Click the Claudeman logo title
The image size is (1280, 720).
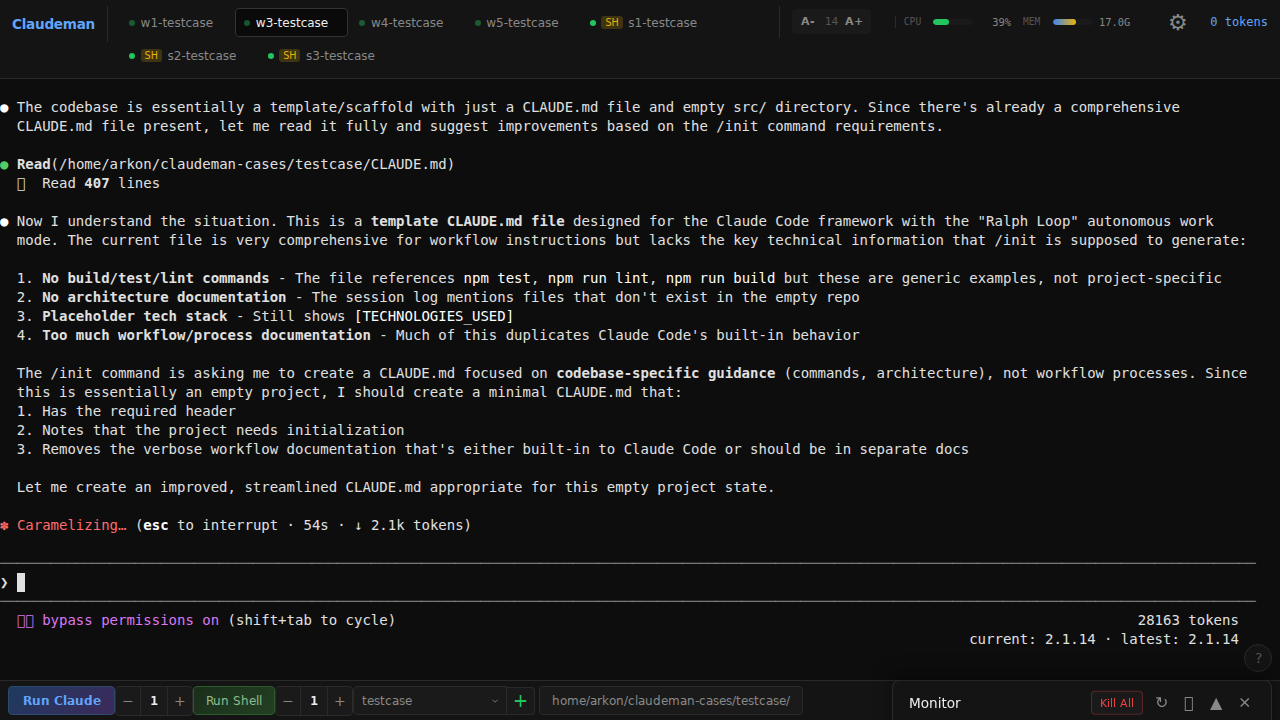click(x=53, y=23)
